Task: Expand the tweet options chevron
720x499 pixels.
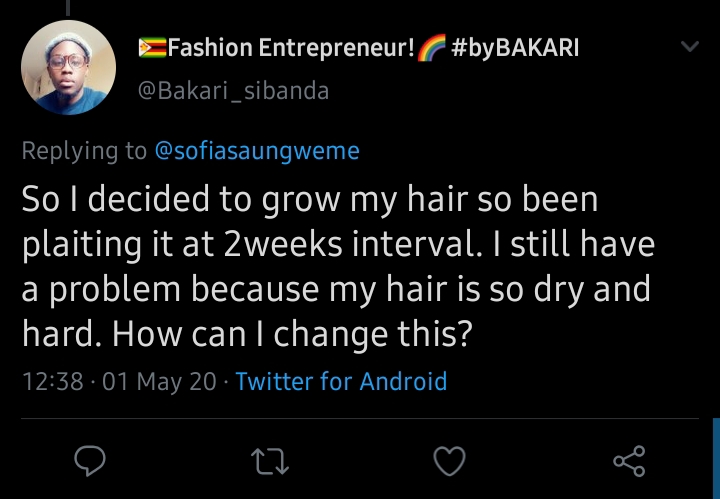Action: [x=690, y=47]
